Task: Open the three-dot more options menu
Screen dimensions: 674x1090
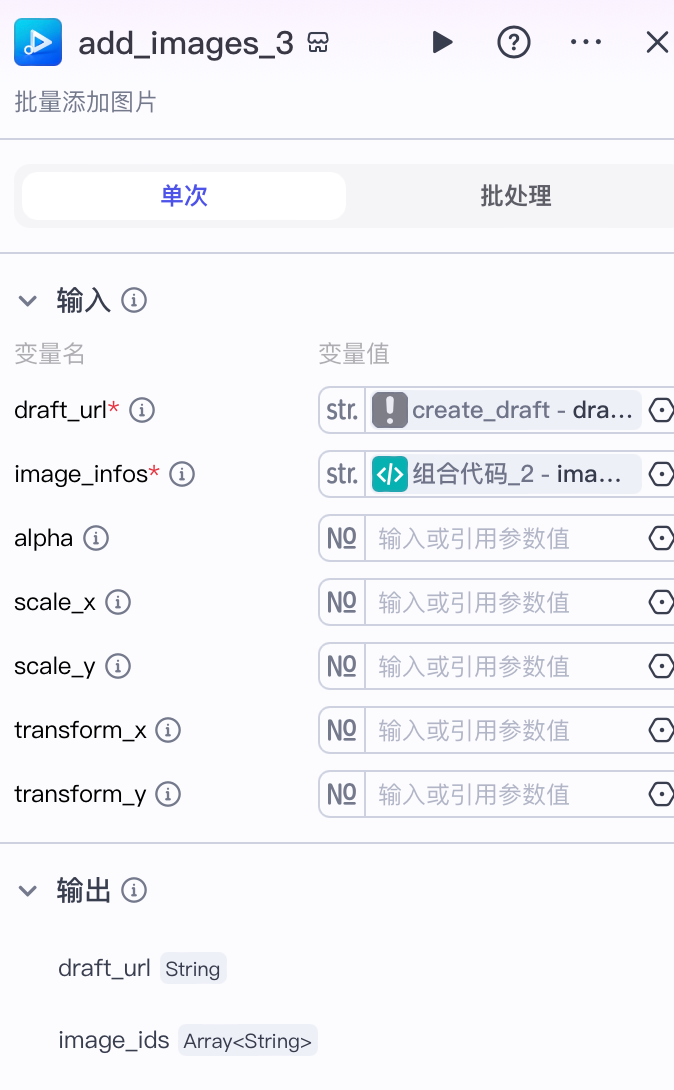Action: (586, 42)
